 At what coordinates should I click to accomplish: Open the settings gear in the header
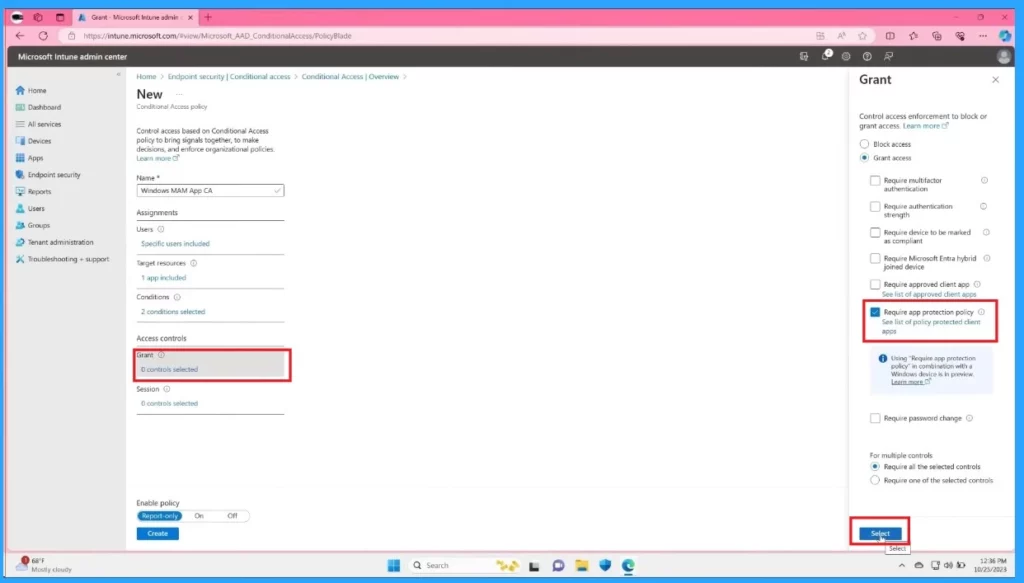click(846, 57)
